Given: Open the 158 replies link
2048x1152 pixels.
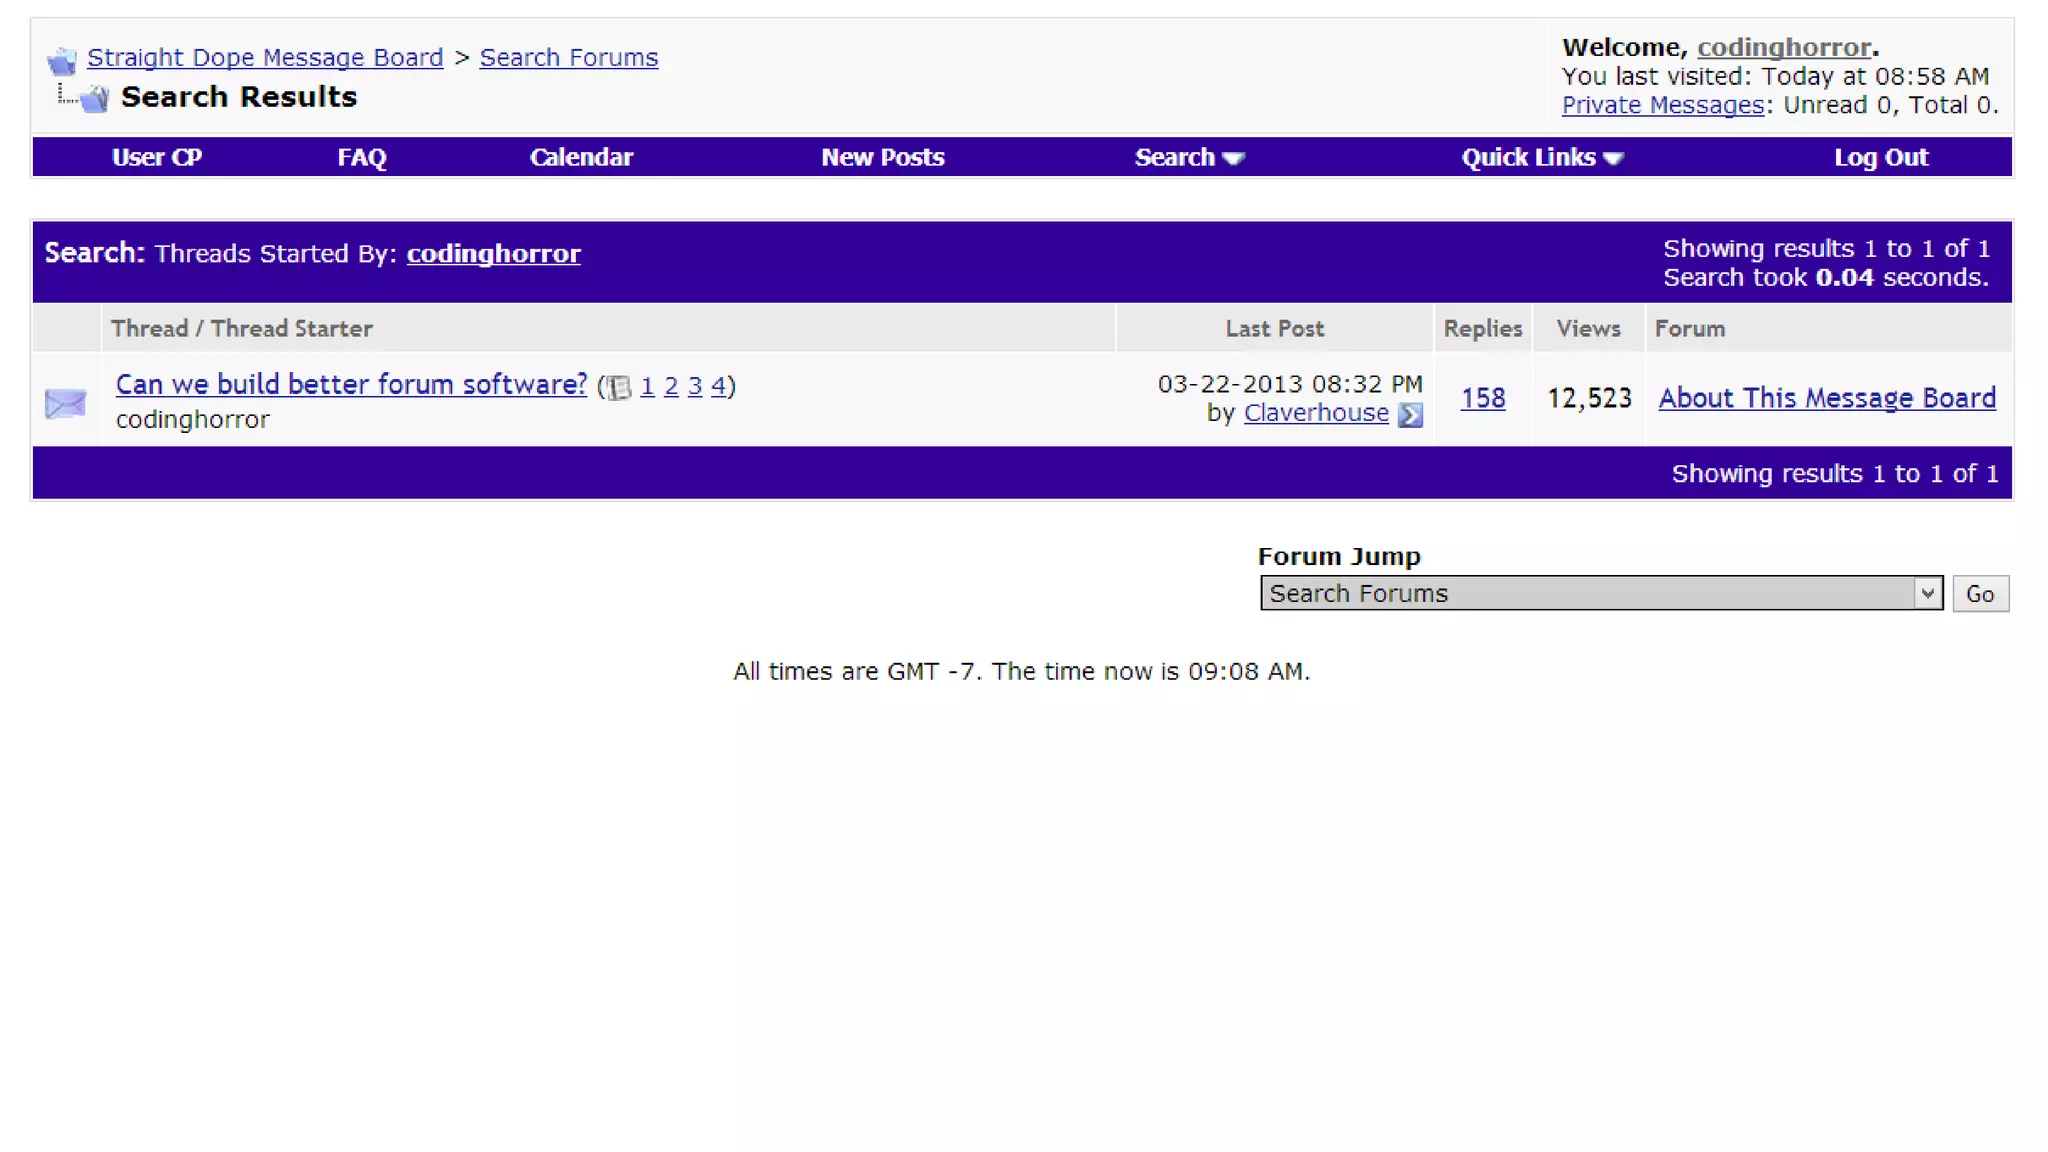Looking at the screenshot, I should point(1482,398).
